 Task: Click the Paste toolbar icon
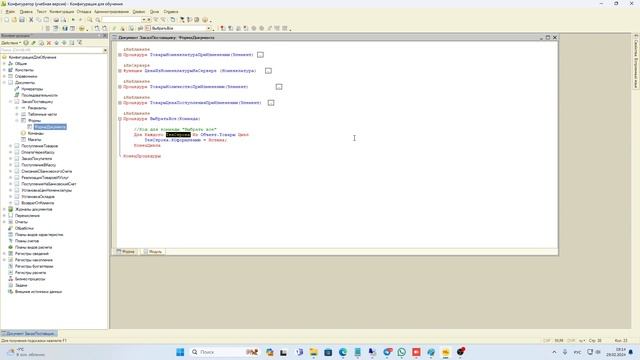(46, 20)
